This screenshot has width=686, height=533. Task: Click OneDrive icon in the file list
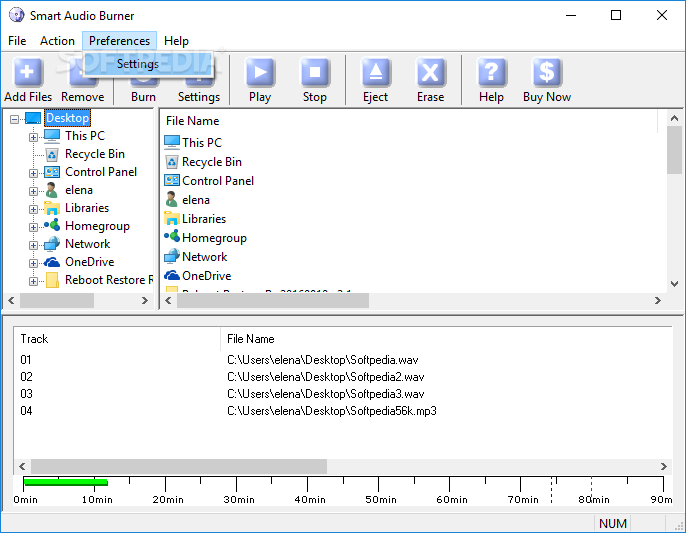[x=172, y=275]
